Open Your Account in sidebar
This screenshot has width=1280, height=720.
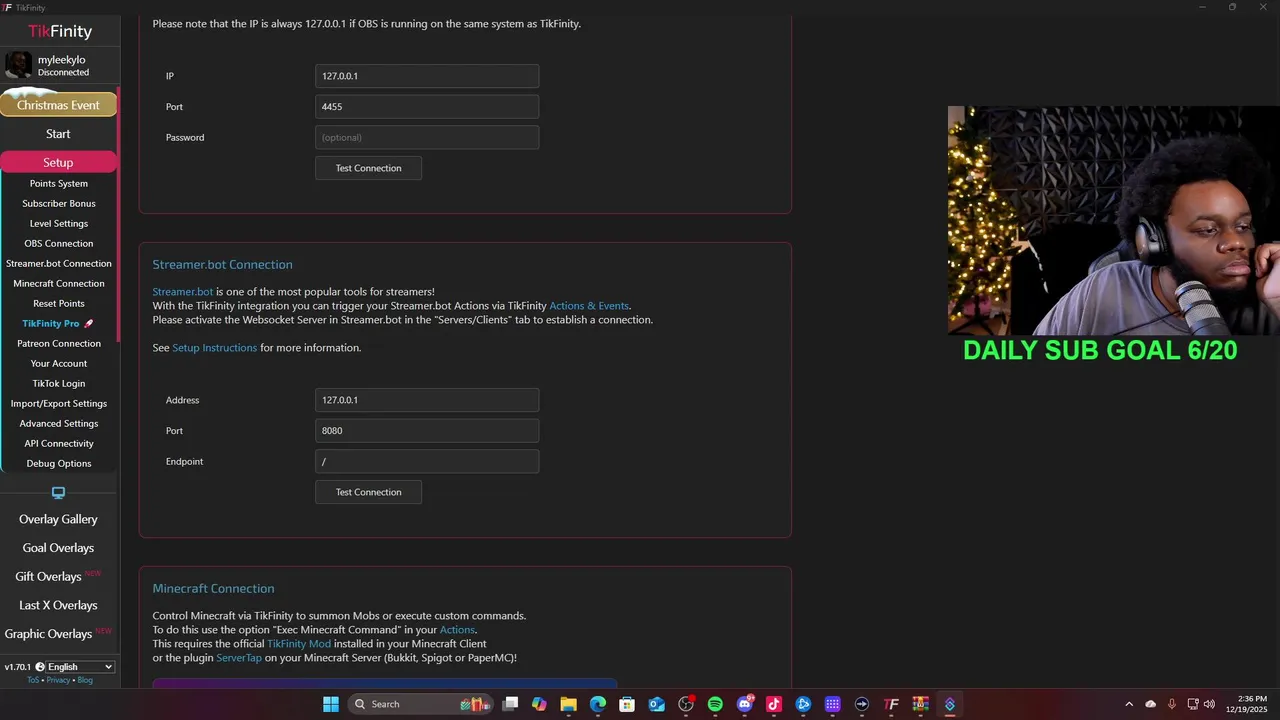click(59, 364)
